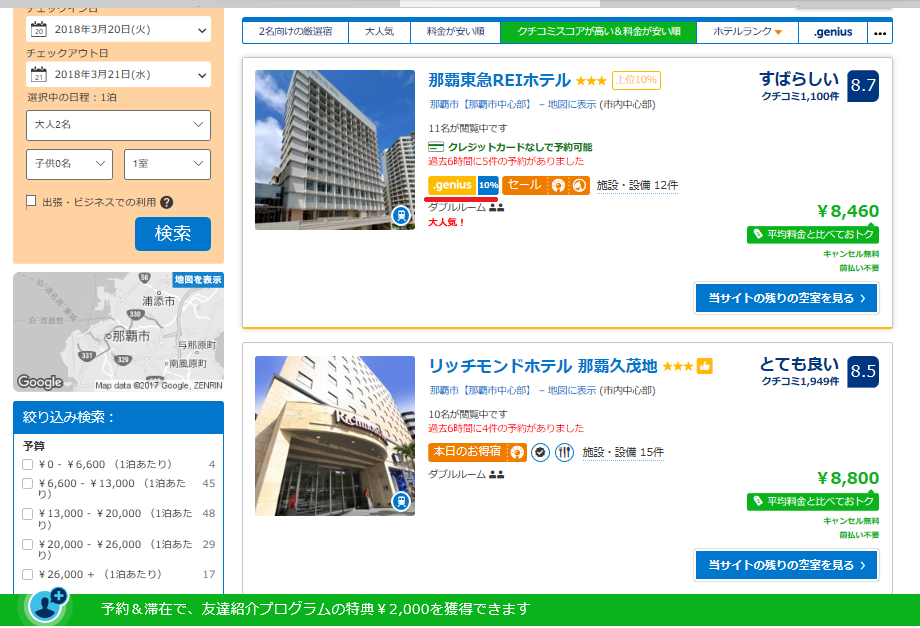
Task: Click the 本日のお得宿 deal badge
Action: [x=477, y=452]
